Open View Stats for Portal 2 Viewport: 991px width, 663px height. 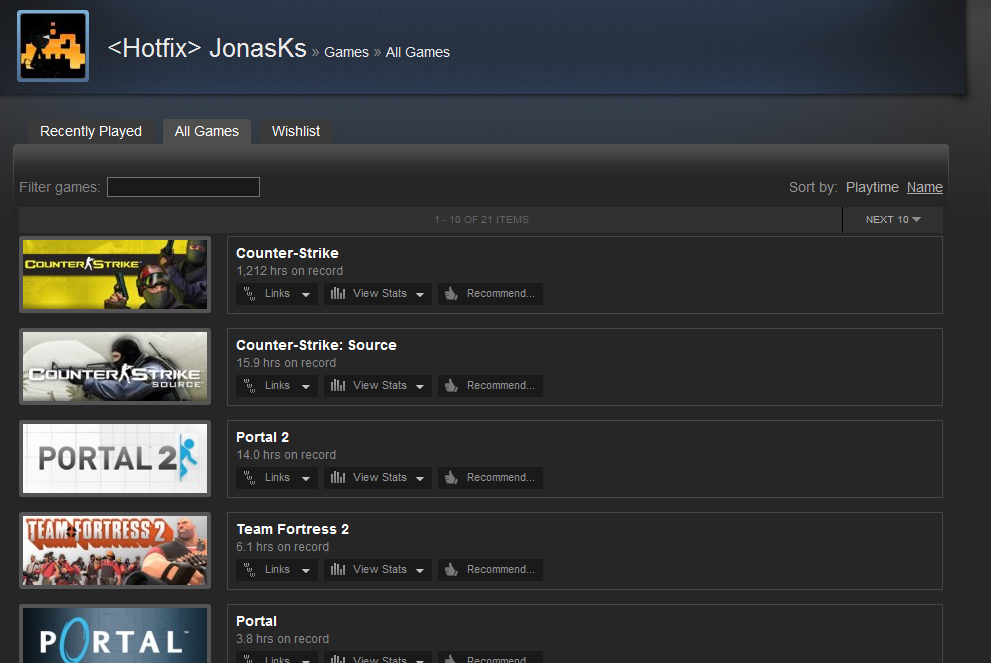coord(378,477)
